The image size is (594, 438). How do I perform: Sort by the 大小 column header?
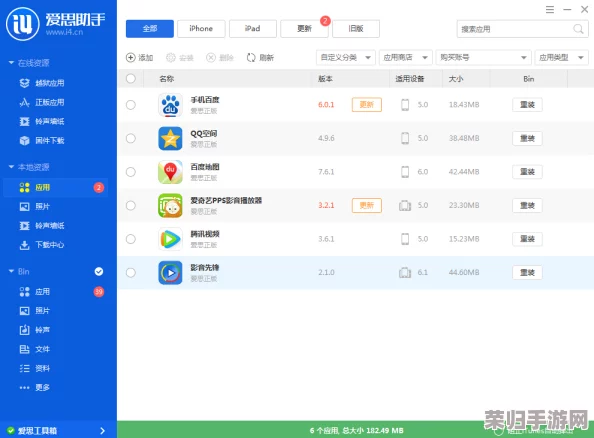click(x=456, y=79)
